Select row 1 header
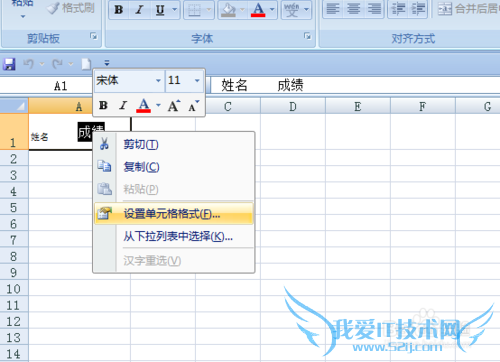 (14, 132)
